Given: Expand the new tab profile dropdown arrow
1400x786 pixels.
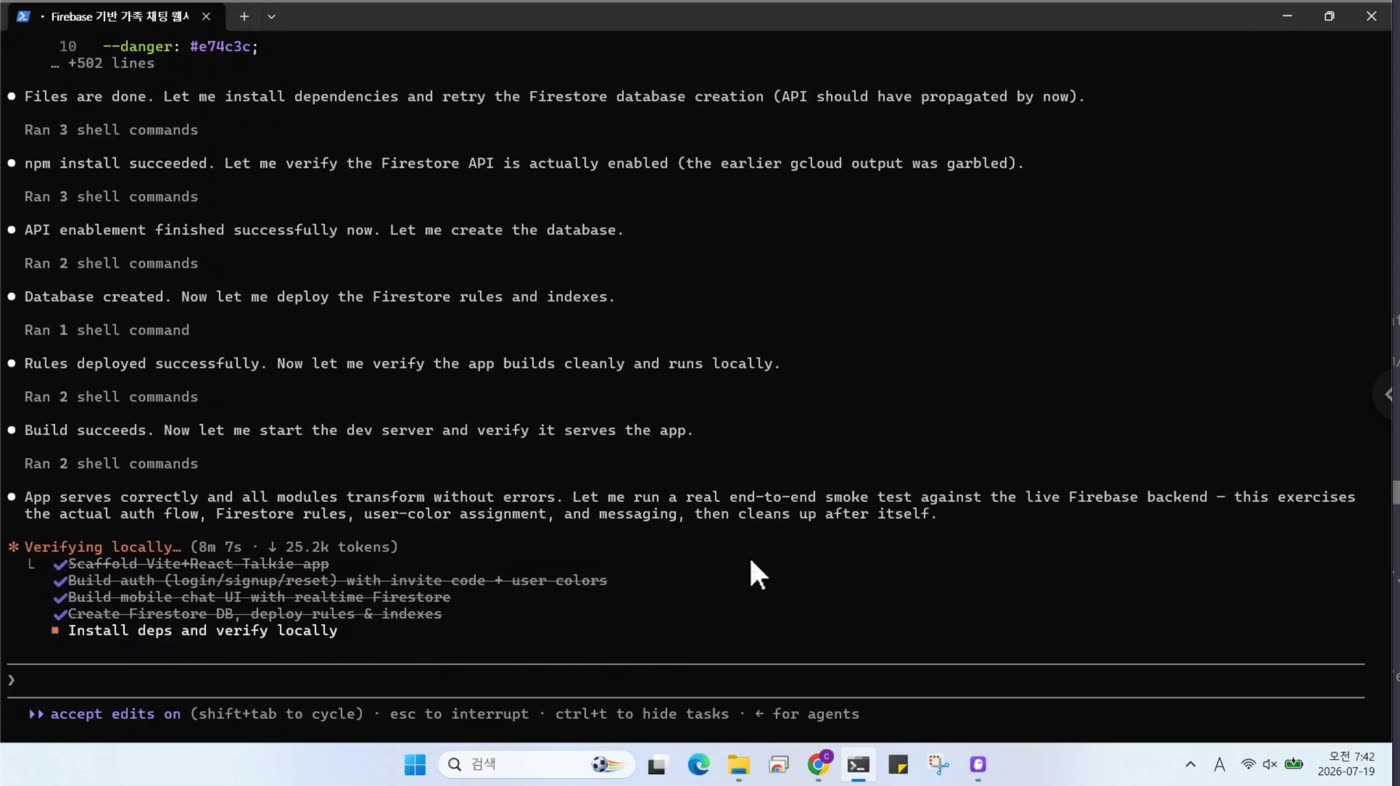Looking at the screenshot, I should pyautogui.click(x=271, y=16).
